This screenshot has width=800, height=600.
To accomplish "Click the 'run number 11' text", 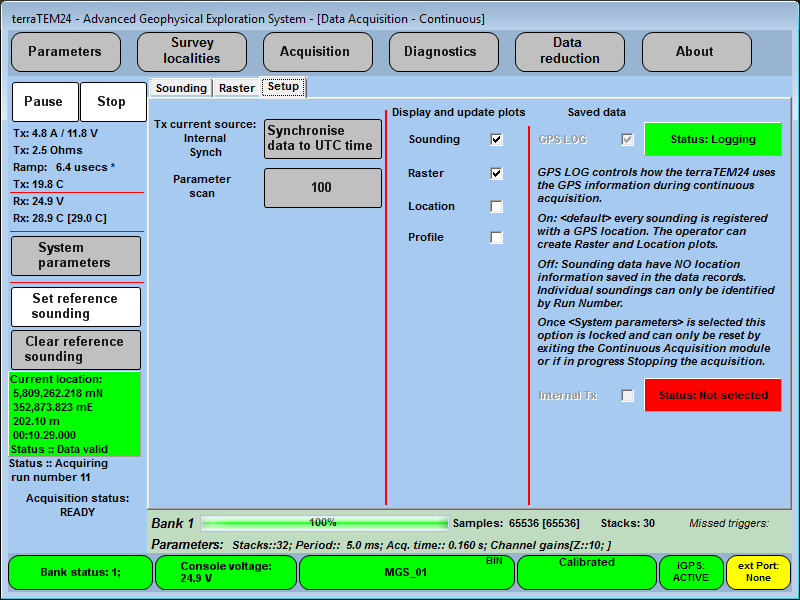I will [51, 478].
